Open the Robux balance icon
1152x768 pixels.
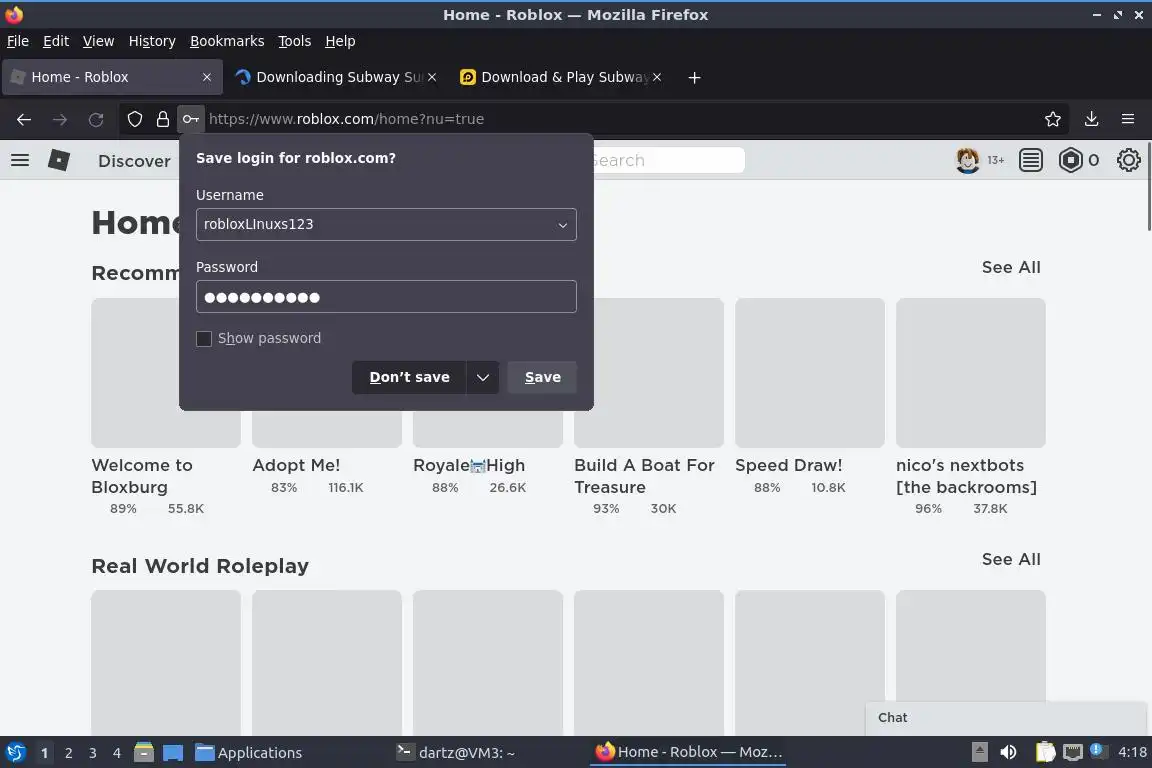click(1070, 160)
